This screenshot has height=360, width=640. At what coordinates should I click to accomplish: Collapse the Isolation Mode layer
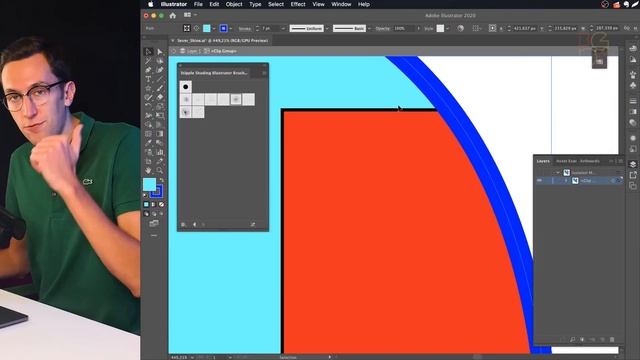tap(558, 173)
